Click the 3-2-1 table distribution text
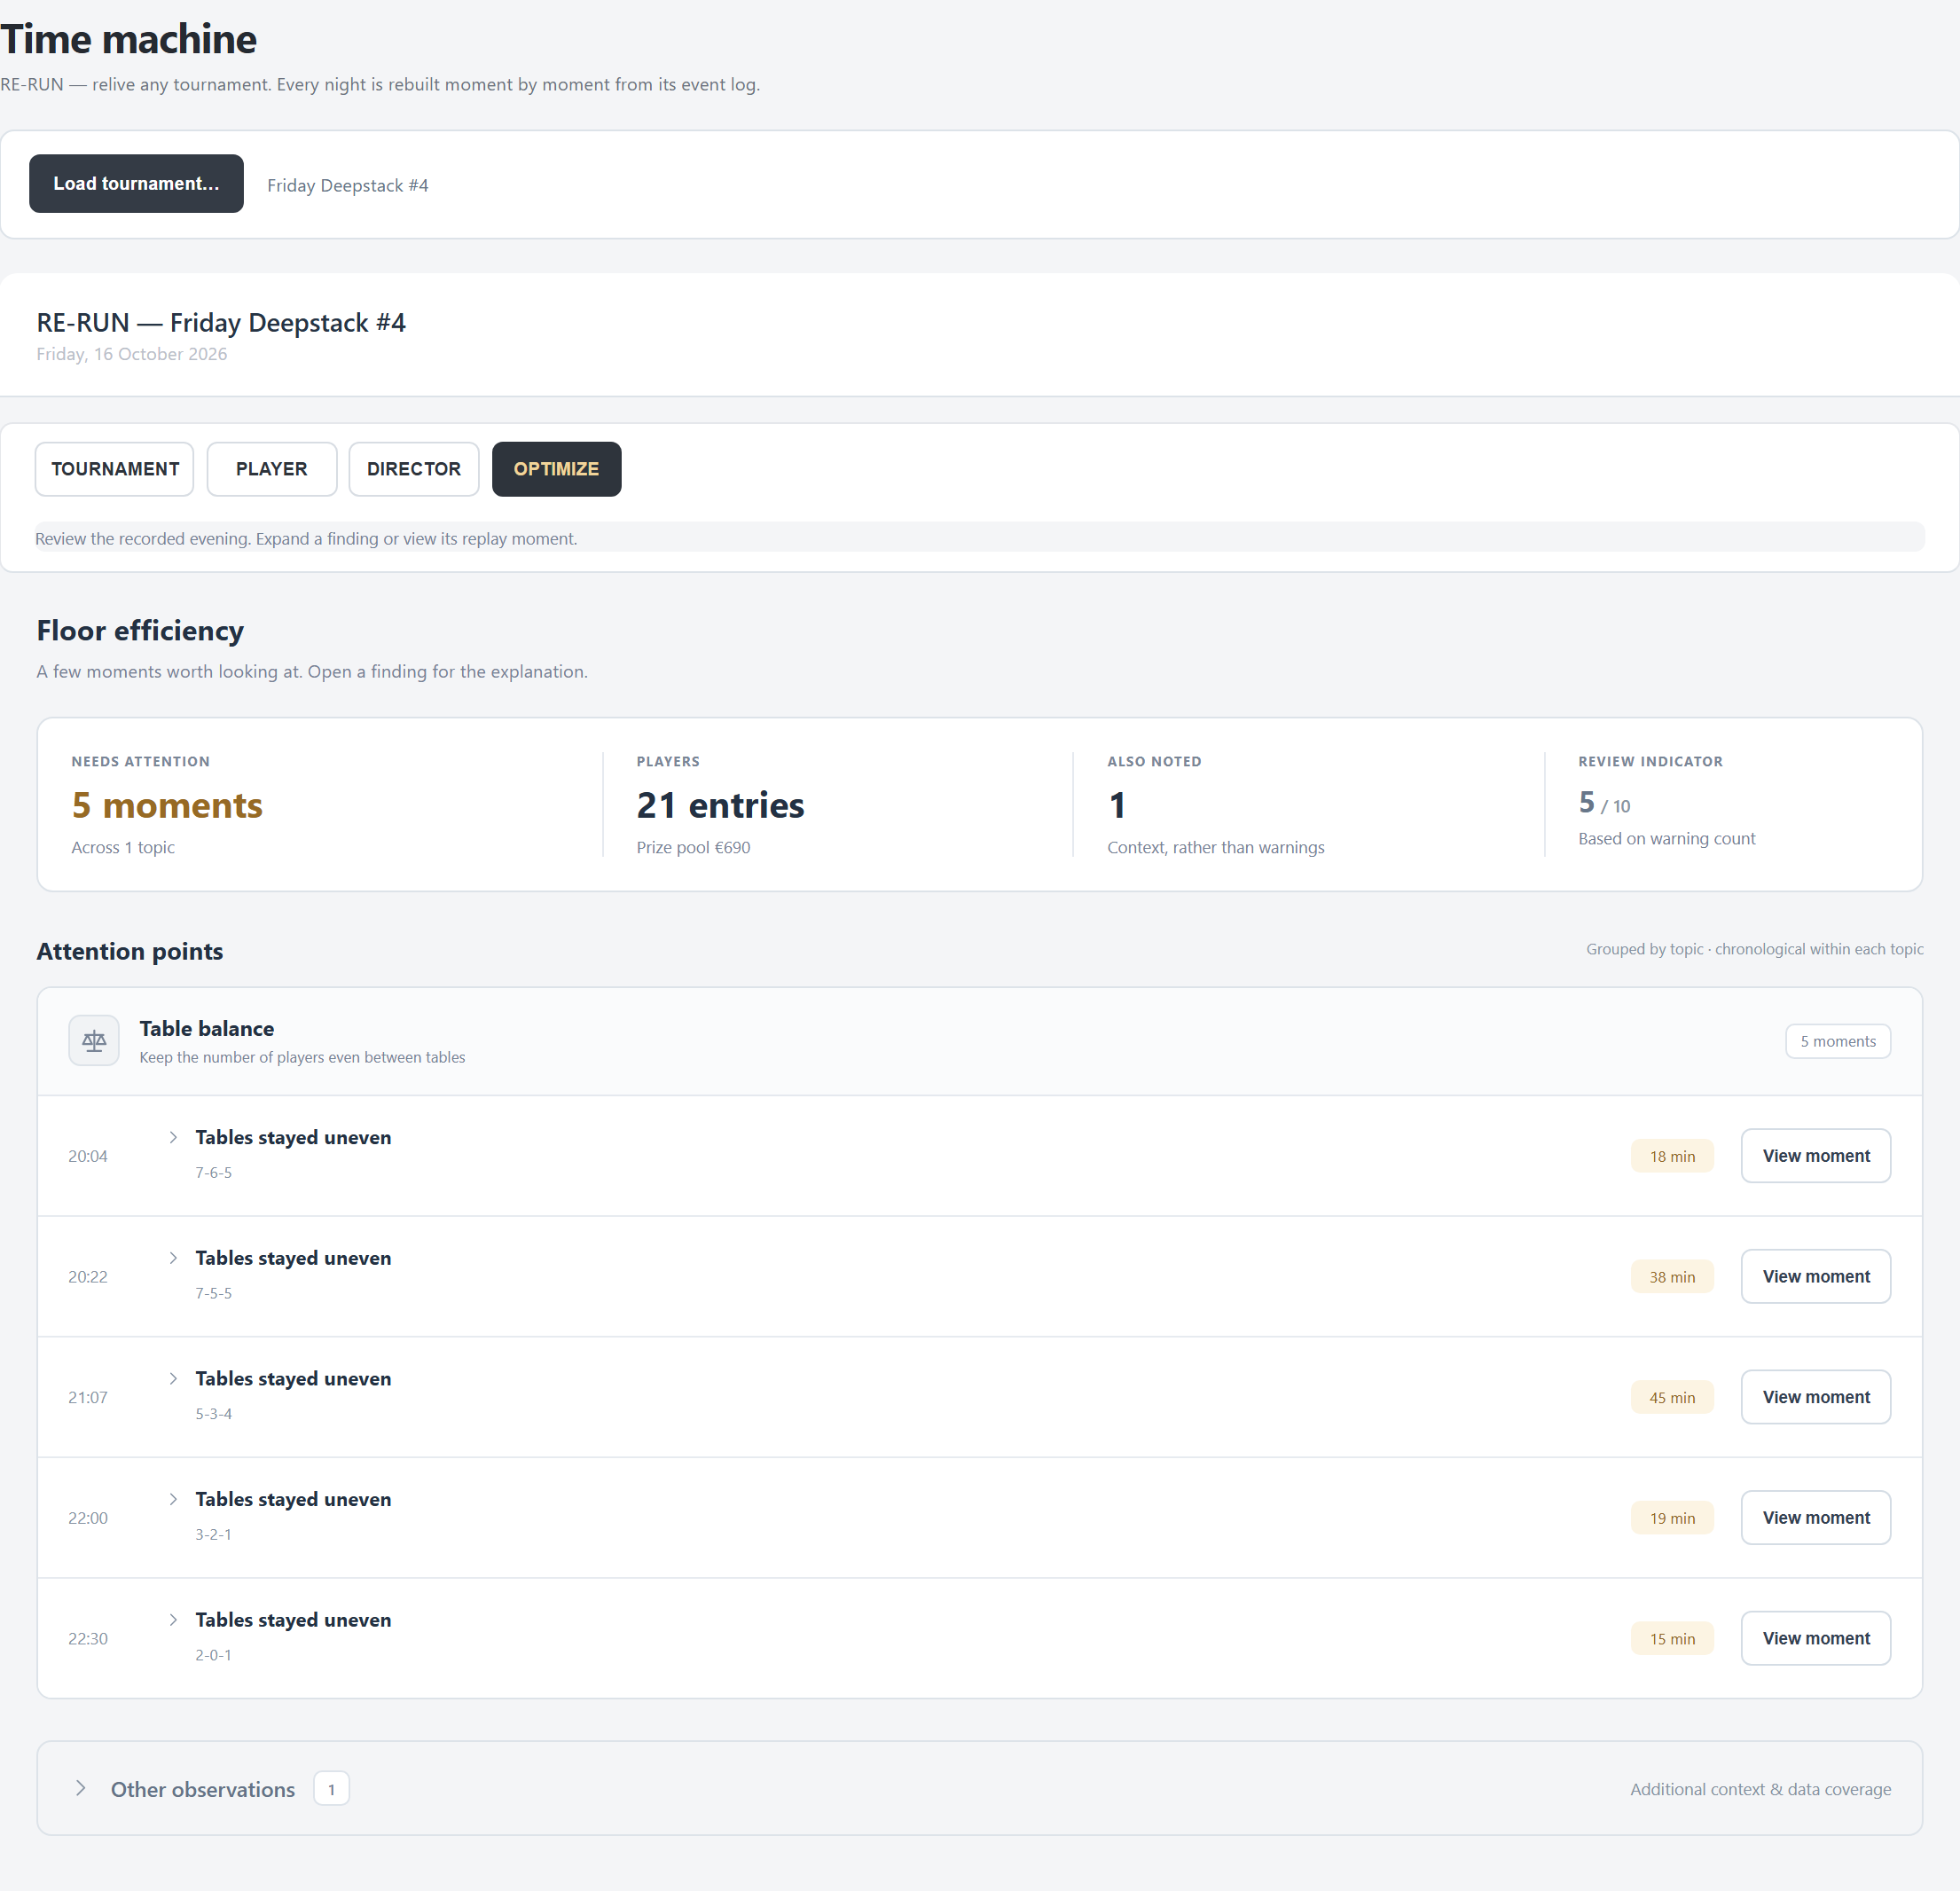This screenshot has width=1960, height=1891. point(214,1534)
